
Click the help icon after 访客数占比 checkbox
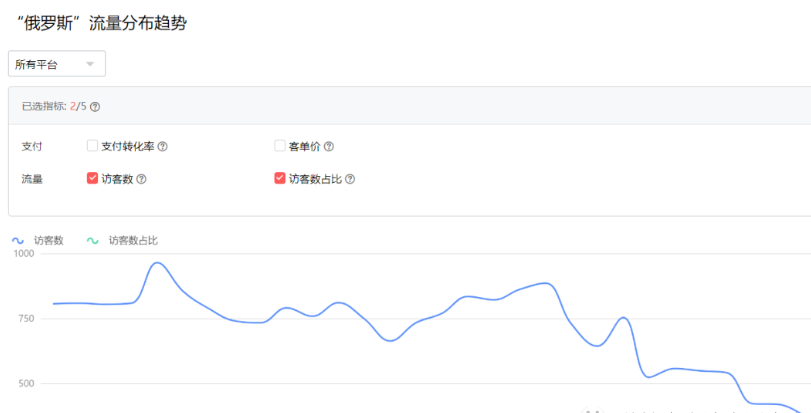(350, 179)
